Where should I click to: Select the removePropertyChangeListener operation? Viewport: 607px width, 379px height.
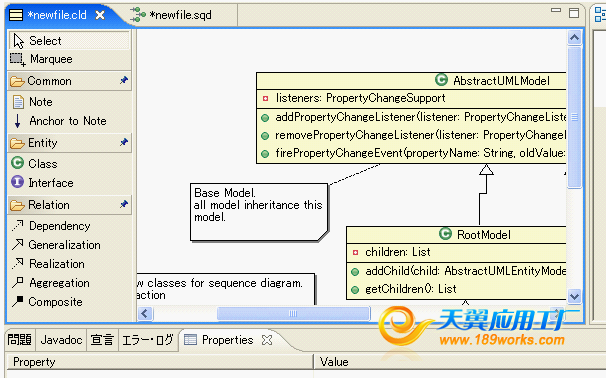(412, 135)
